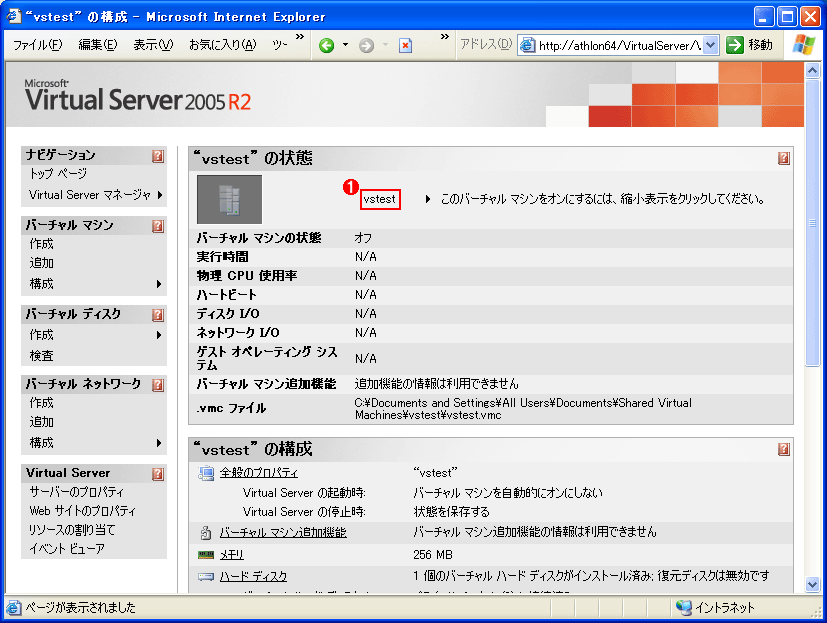827x623 pixels.
Task: Open the vstest name action menu arrow
Action: (428, 199)
